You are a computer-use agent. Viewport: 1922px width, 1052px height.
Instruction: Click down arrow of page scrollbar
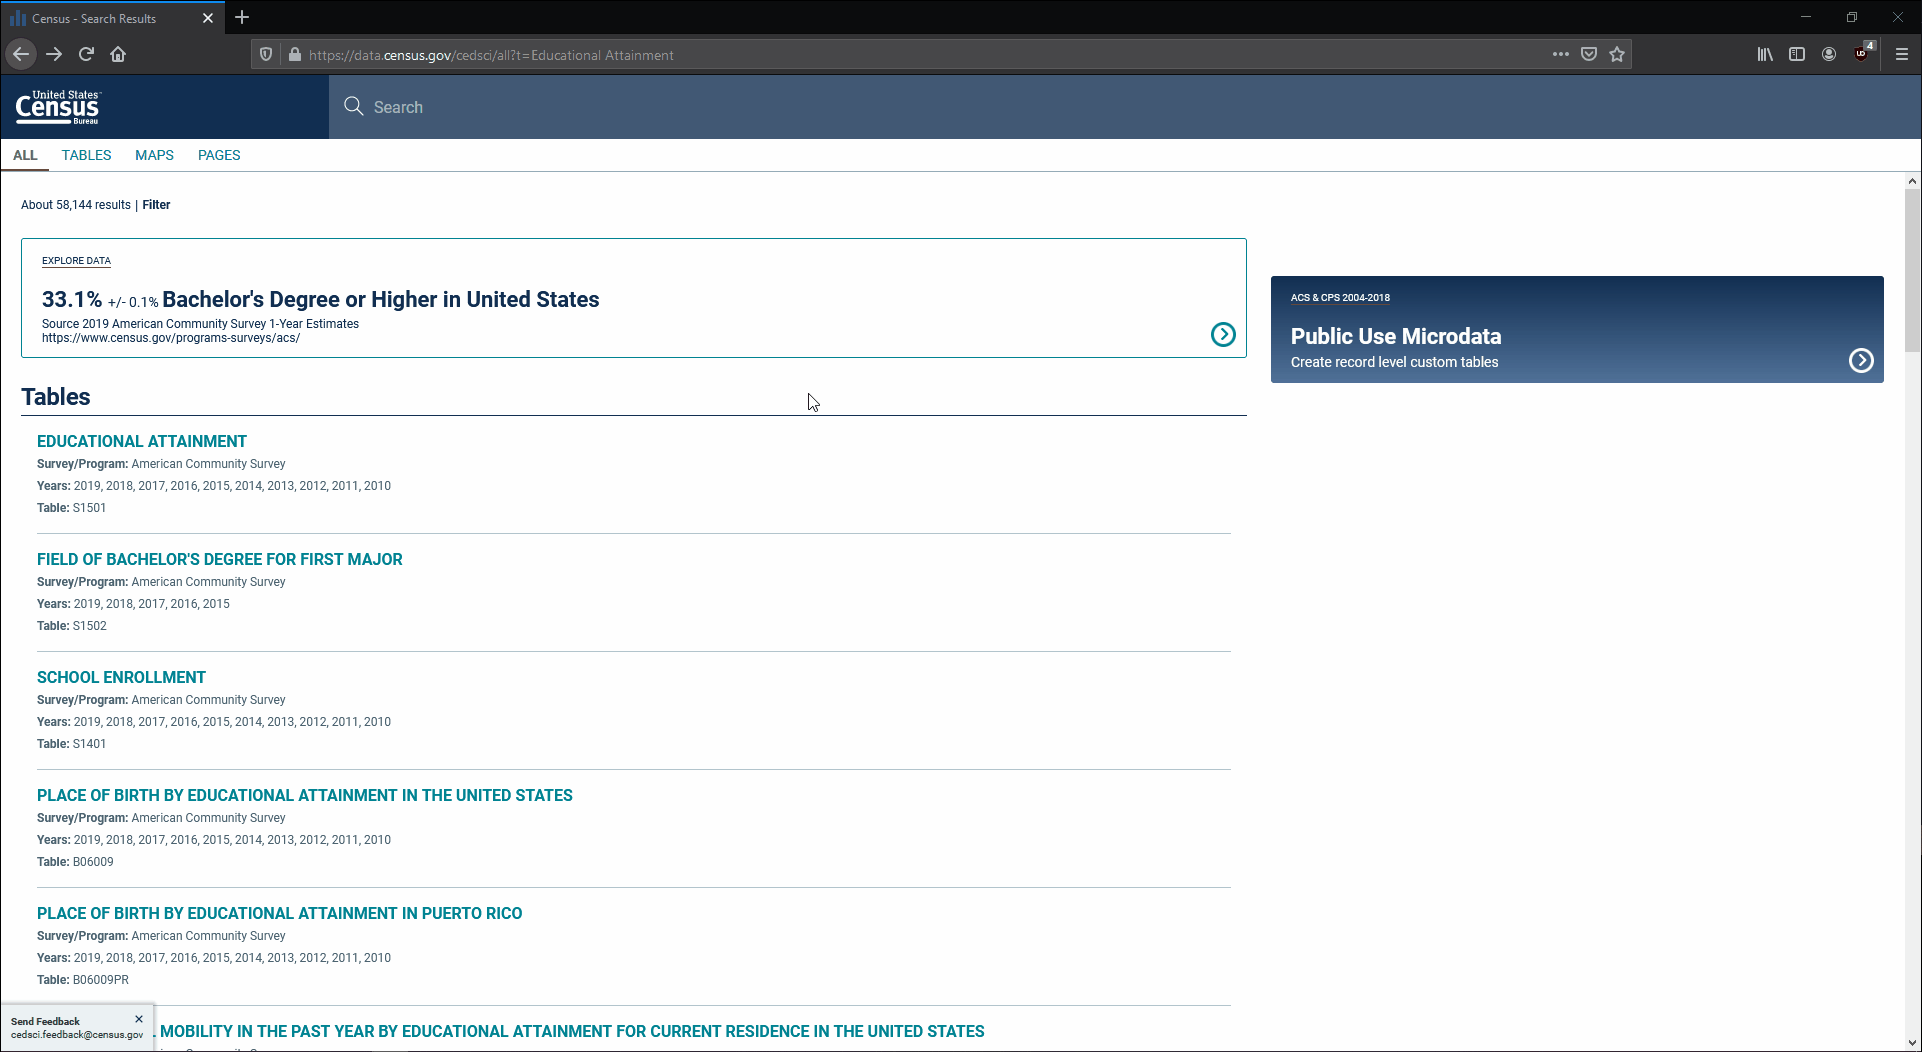[1912, 1043]
